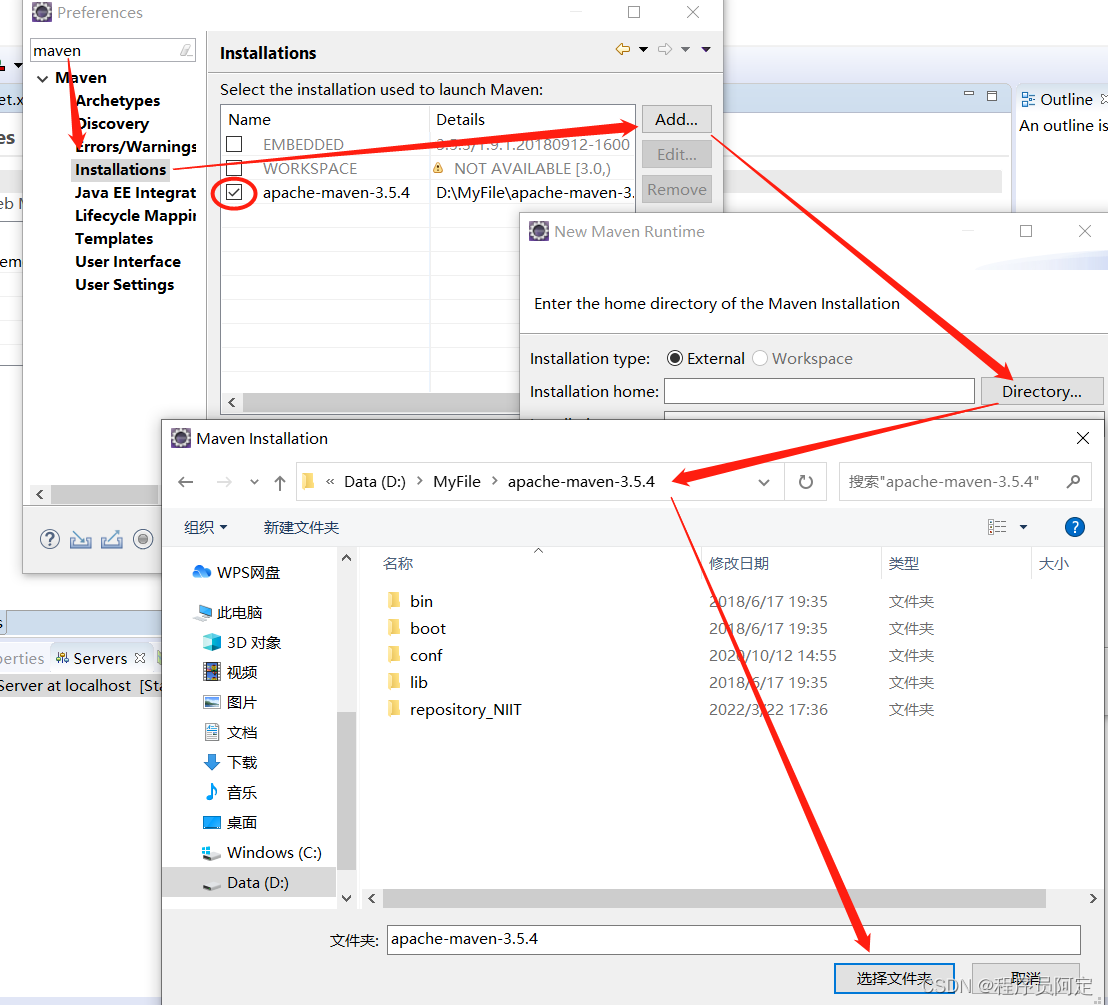Screen dimensions: 1108x1005
Task: Click 取消 to cancel folder selection
Action: pos(1025,978)
